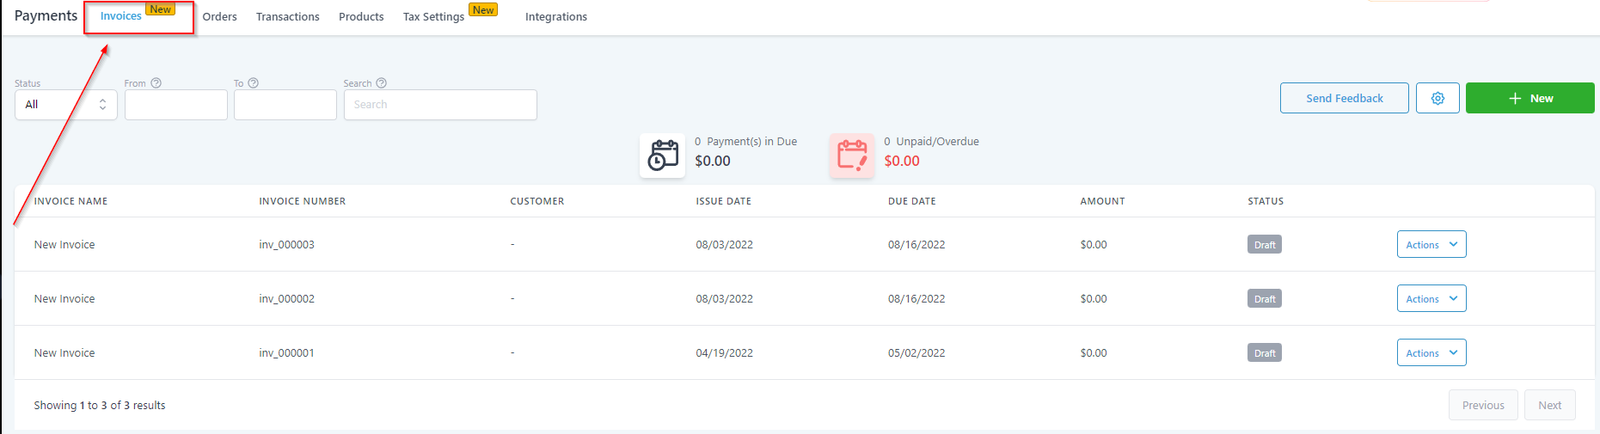Click the help icon beside Search label
1600x434 pixels.
click(381, 83)
